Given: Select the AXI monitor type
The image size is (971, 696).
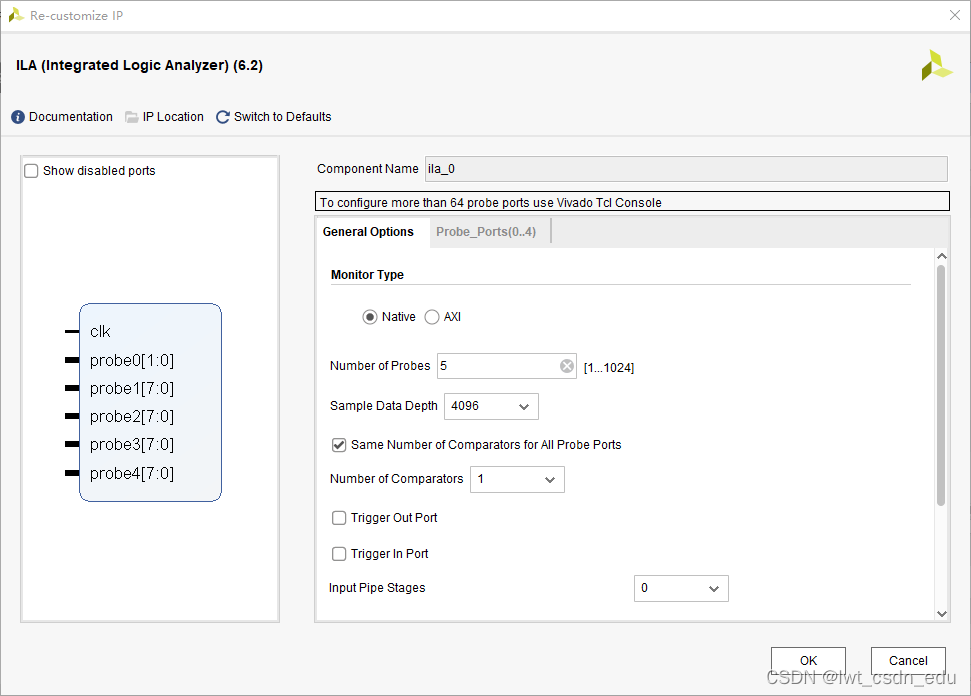Looking at the screenshot, I should [x=432, y=317].
